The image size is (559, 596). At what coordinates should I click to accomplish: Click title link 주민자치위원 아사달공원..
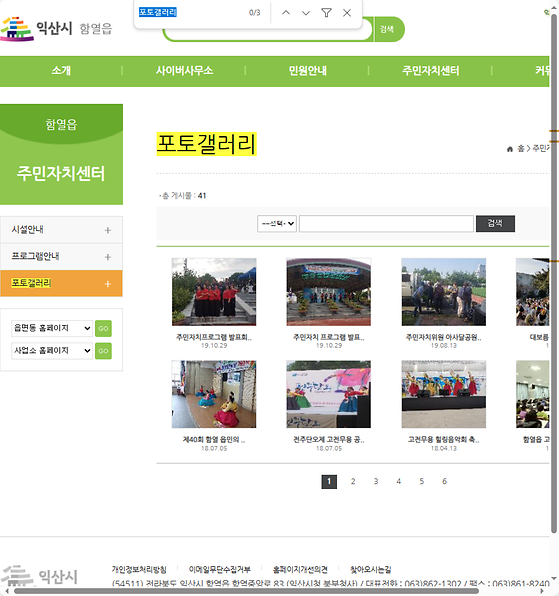pos(443,337)
